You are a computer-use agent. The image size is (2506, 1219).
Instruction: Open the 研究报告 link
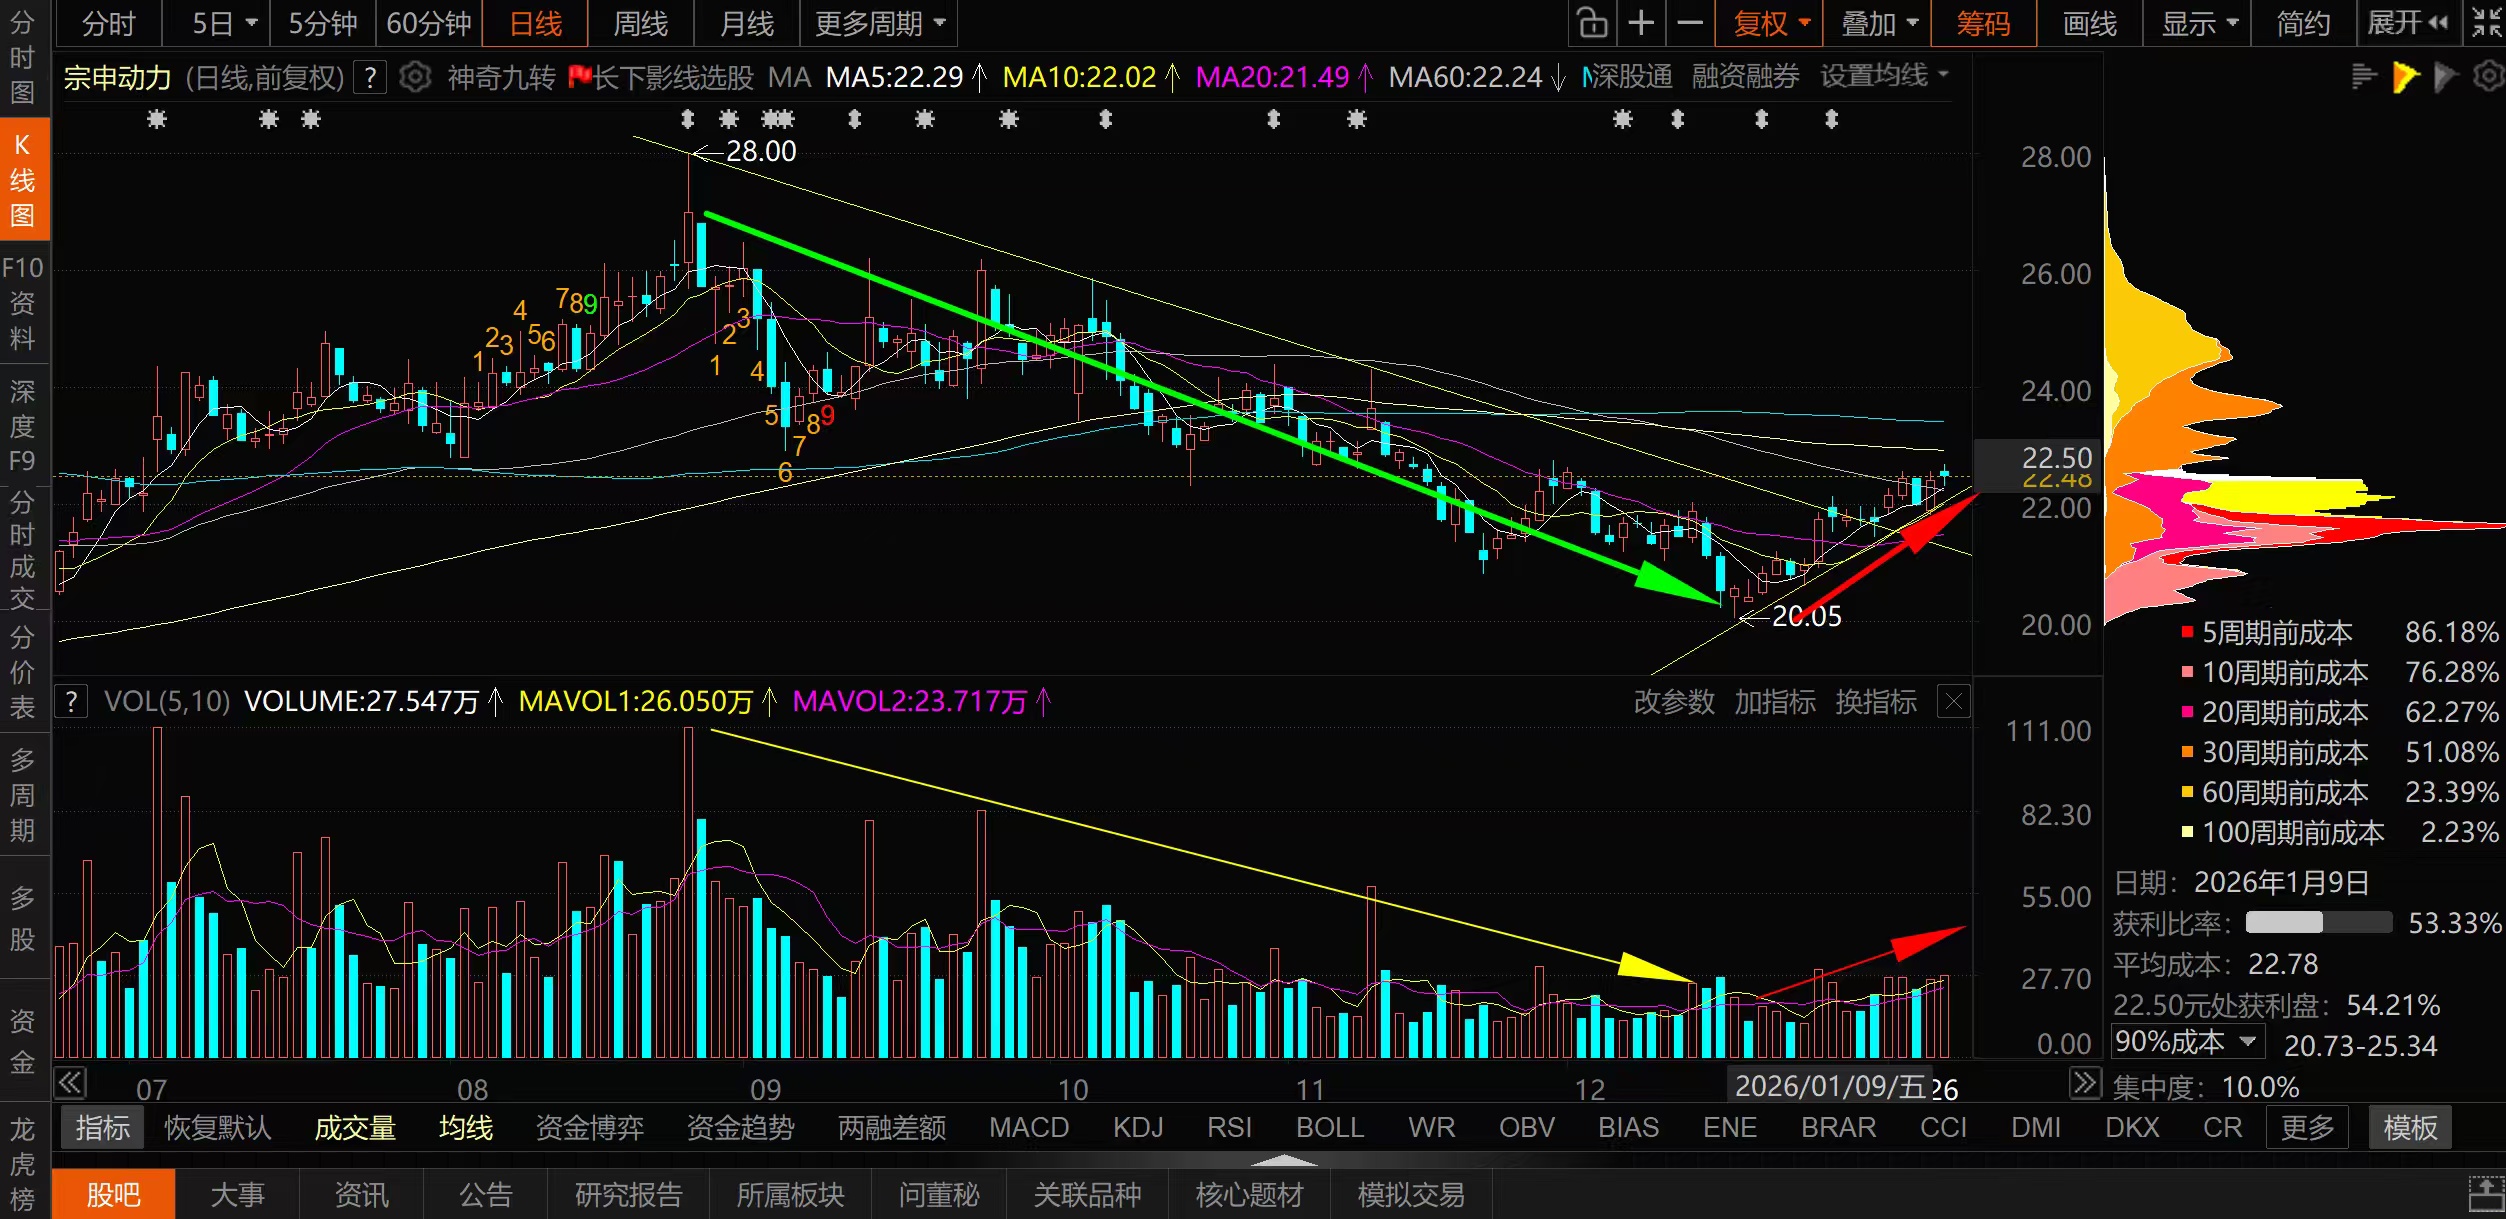click(x=628, y=1195)
